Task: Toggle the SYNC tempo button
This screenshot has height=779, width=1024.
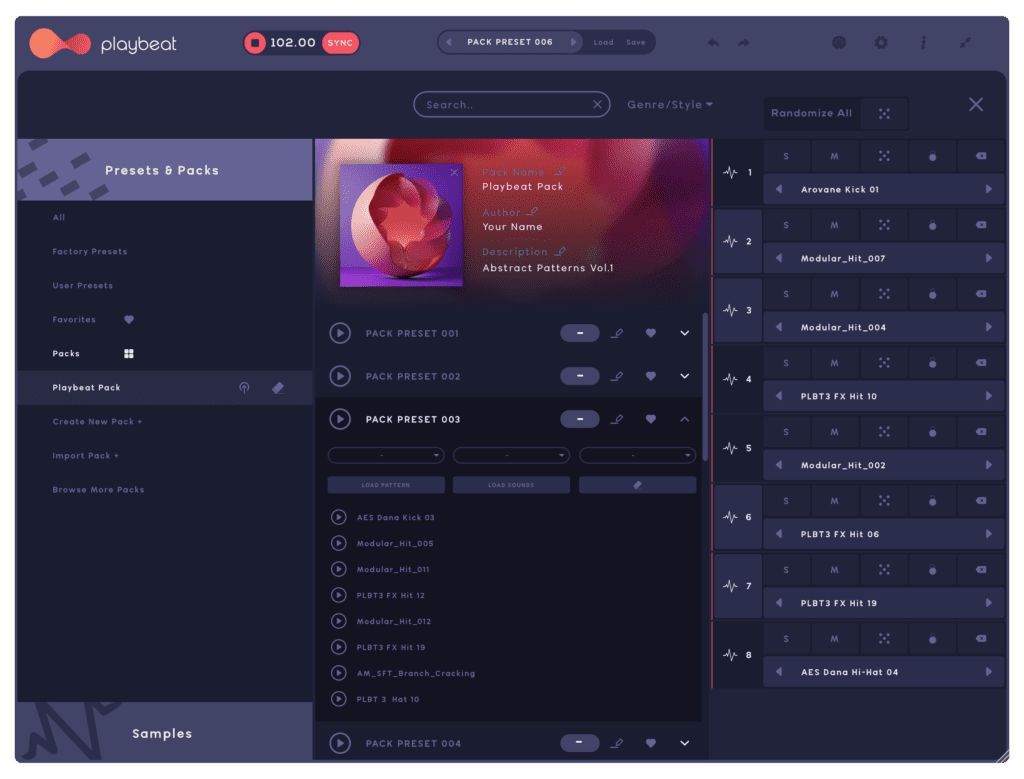Action: (x=340, y=43)
